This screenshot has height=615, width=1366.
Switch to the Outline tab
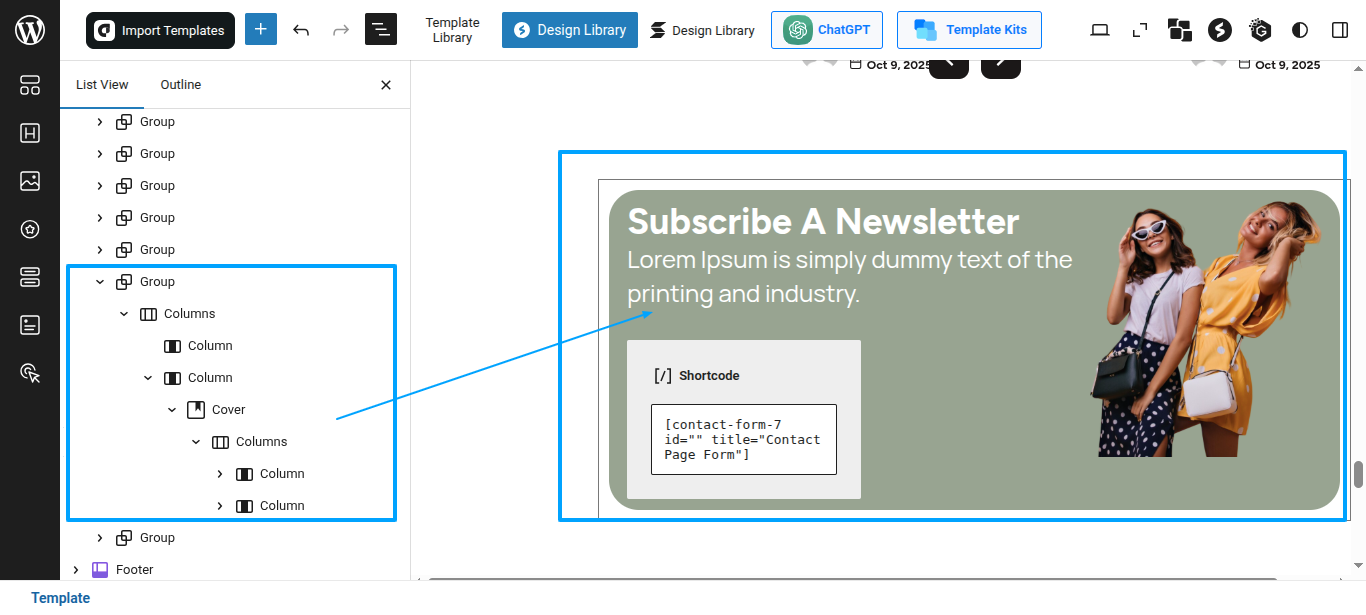pyautogui.click(x=180, y=85)
